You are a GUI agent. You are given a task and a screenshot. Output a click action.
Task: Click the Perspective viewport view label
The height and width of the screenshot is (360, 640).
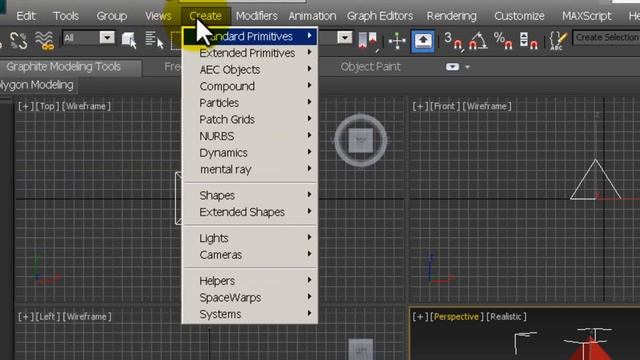[x=456, y=317]
